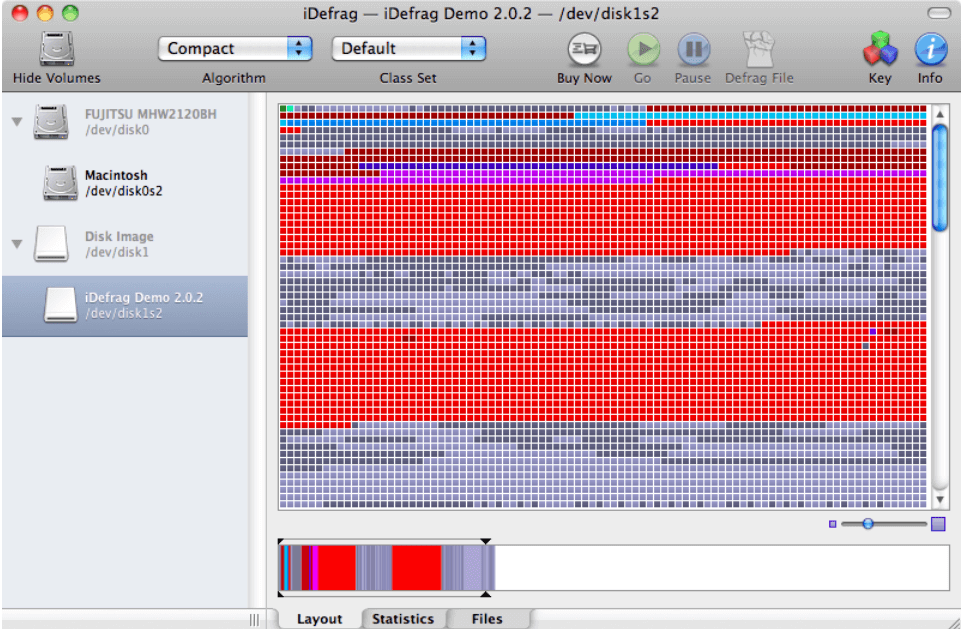Select the iDefrag Demo 2.0.2 volume
This screenshot has height=629, width=961.
click(125, 306)
